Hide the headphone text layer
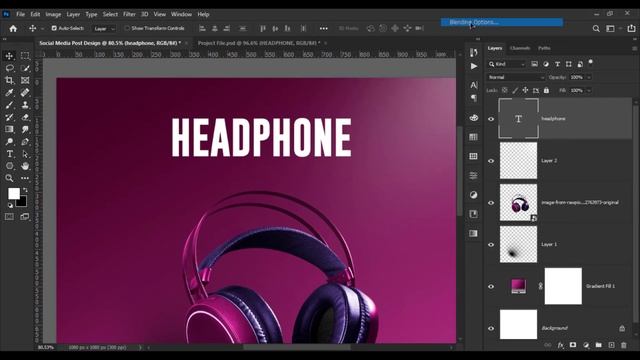The image size is (640, 360). click(x=491, y=119)
